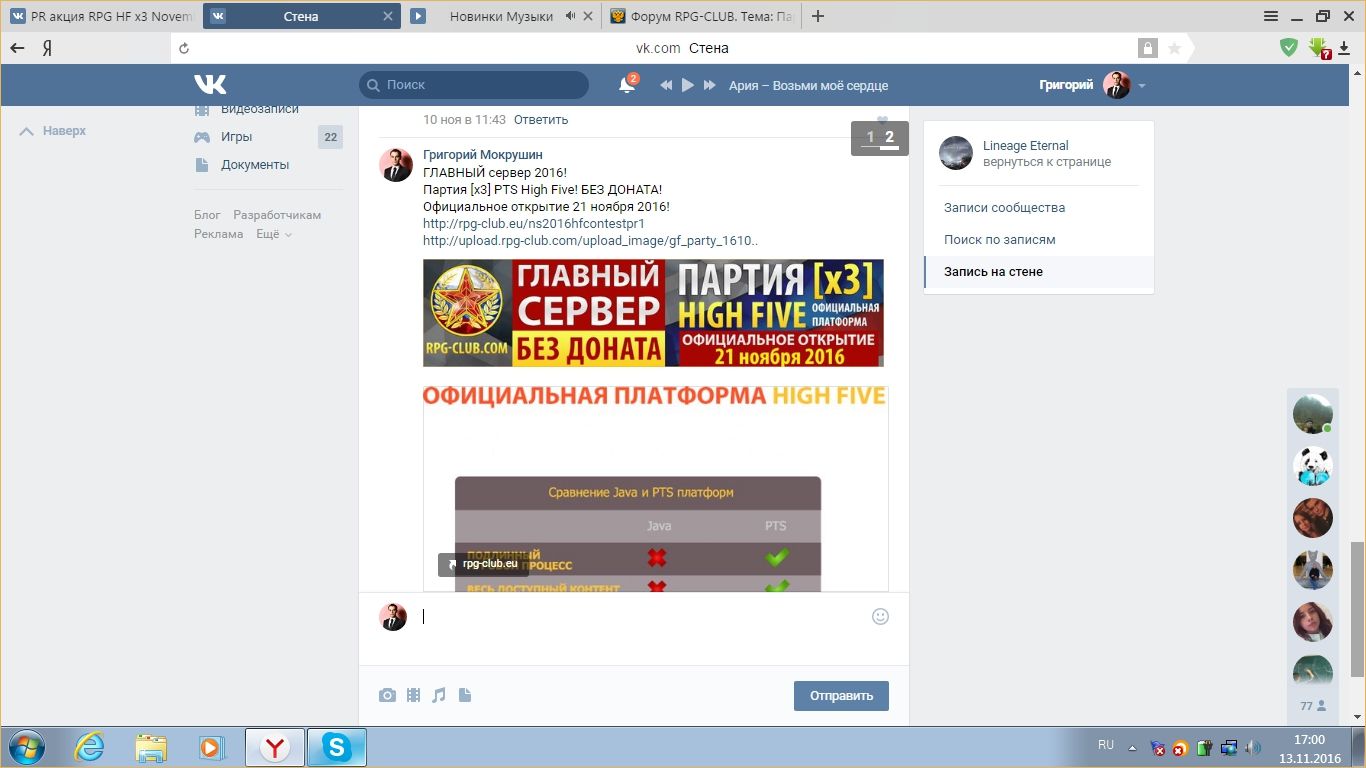Viewport: 1366px width, 768px height.
Task: Click Ария – Возьми моё сердце track title
Action: pyautogui.click(x=808, y=86)
